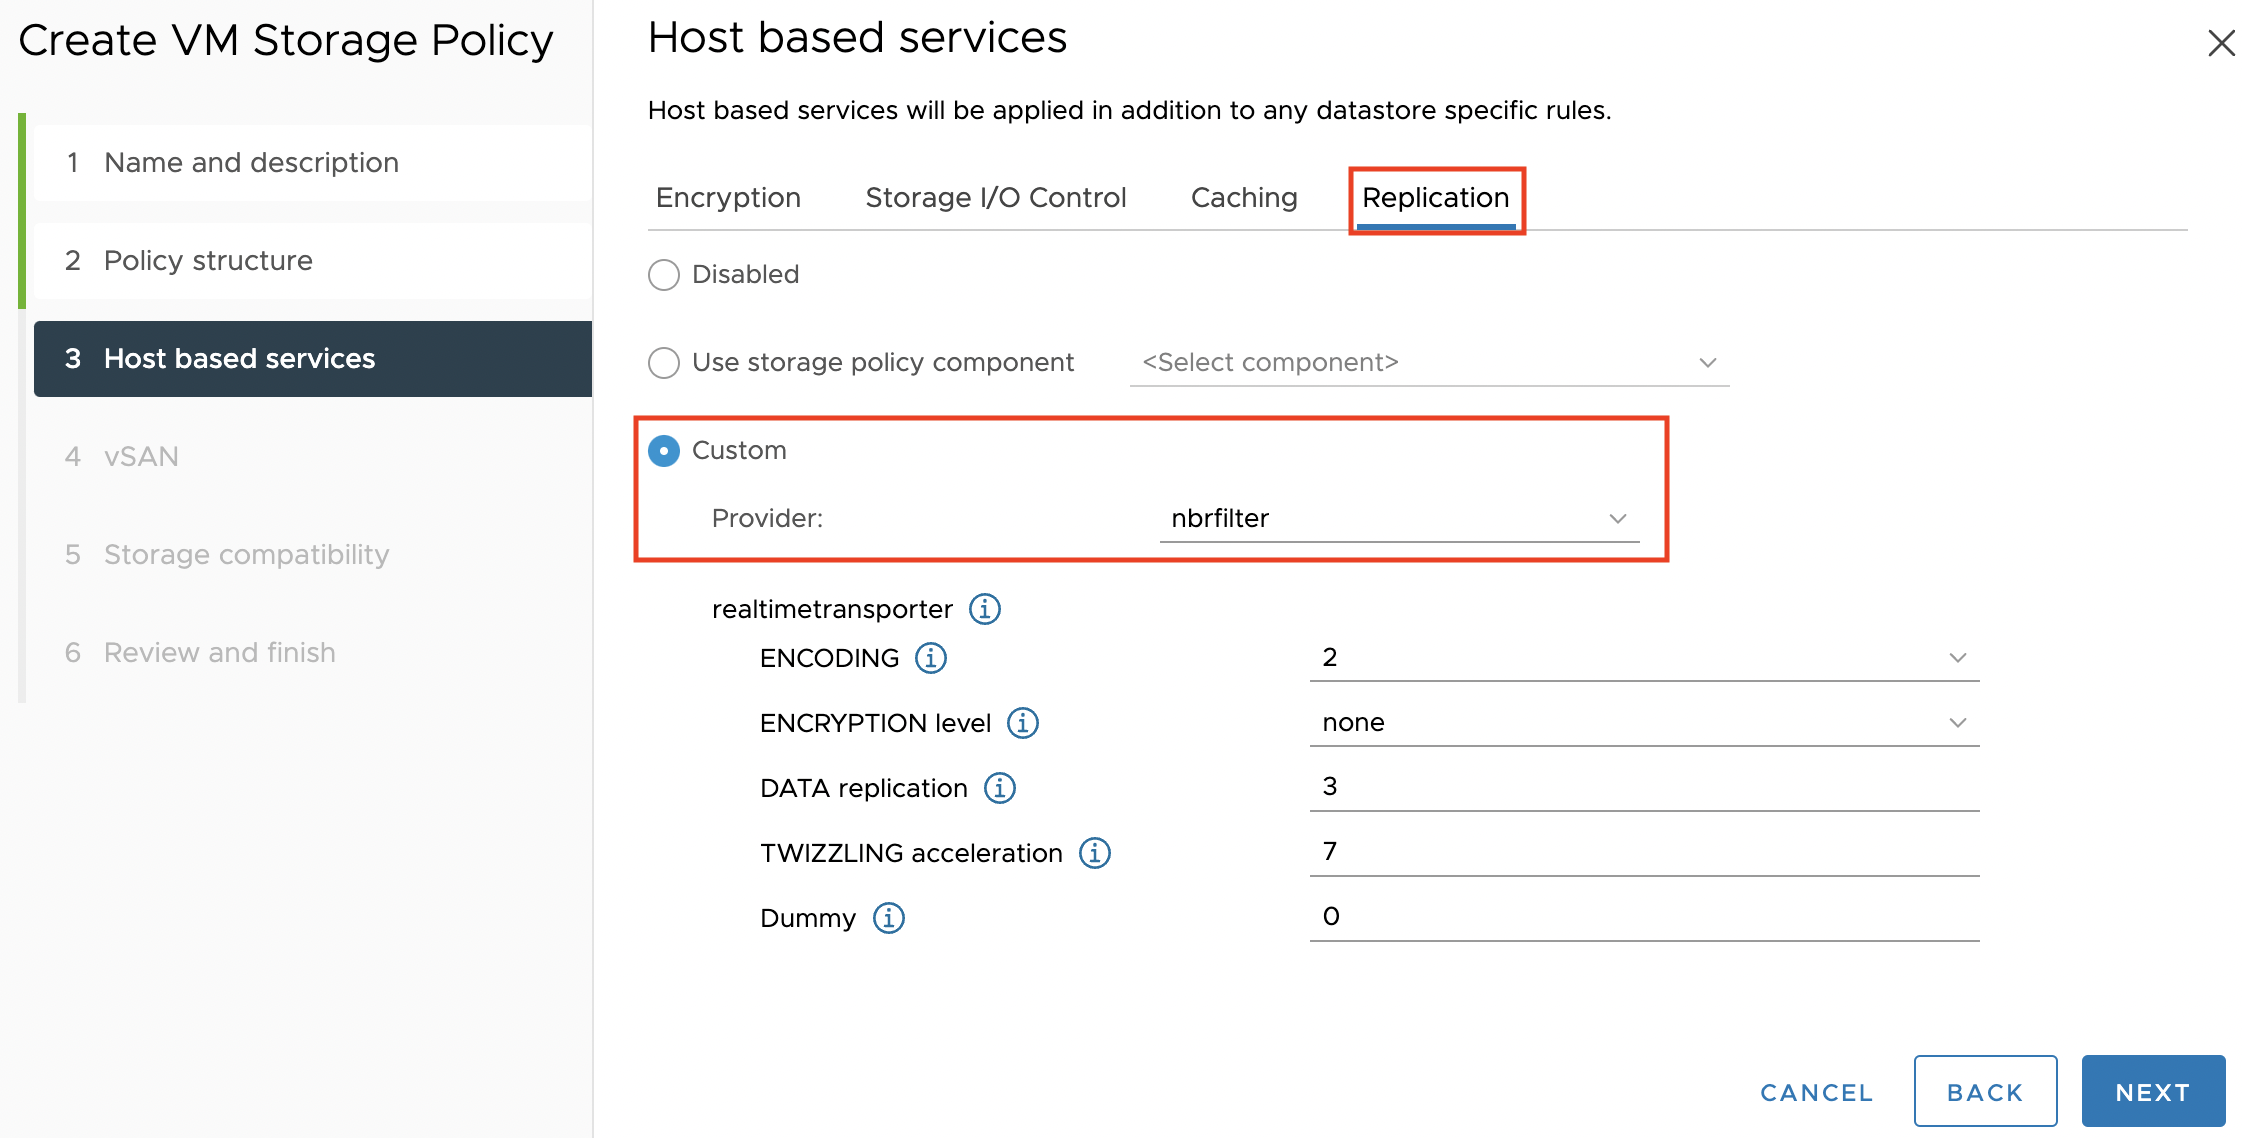This screenshot has height=1138, width=2242.
Task: Click the DATA replication info icon
Action: 999,788
